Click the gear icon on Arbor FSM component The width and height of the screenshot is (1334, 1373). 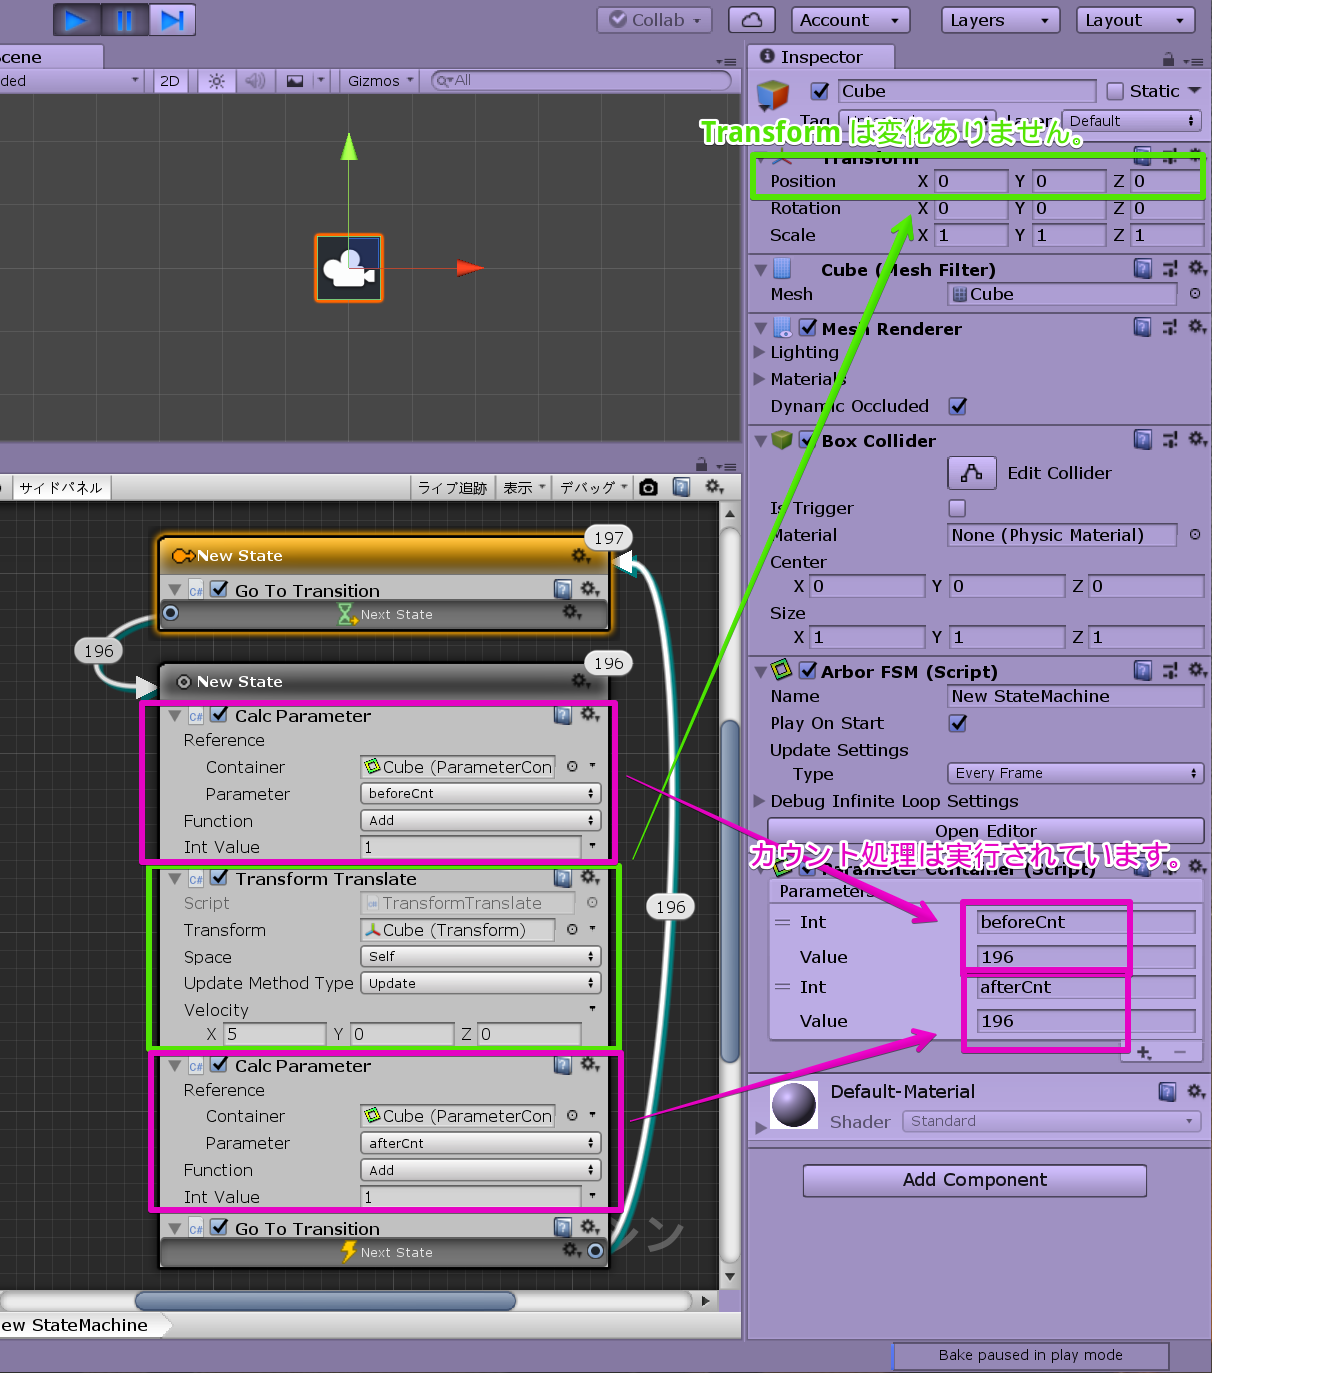tap(1197, 671)
